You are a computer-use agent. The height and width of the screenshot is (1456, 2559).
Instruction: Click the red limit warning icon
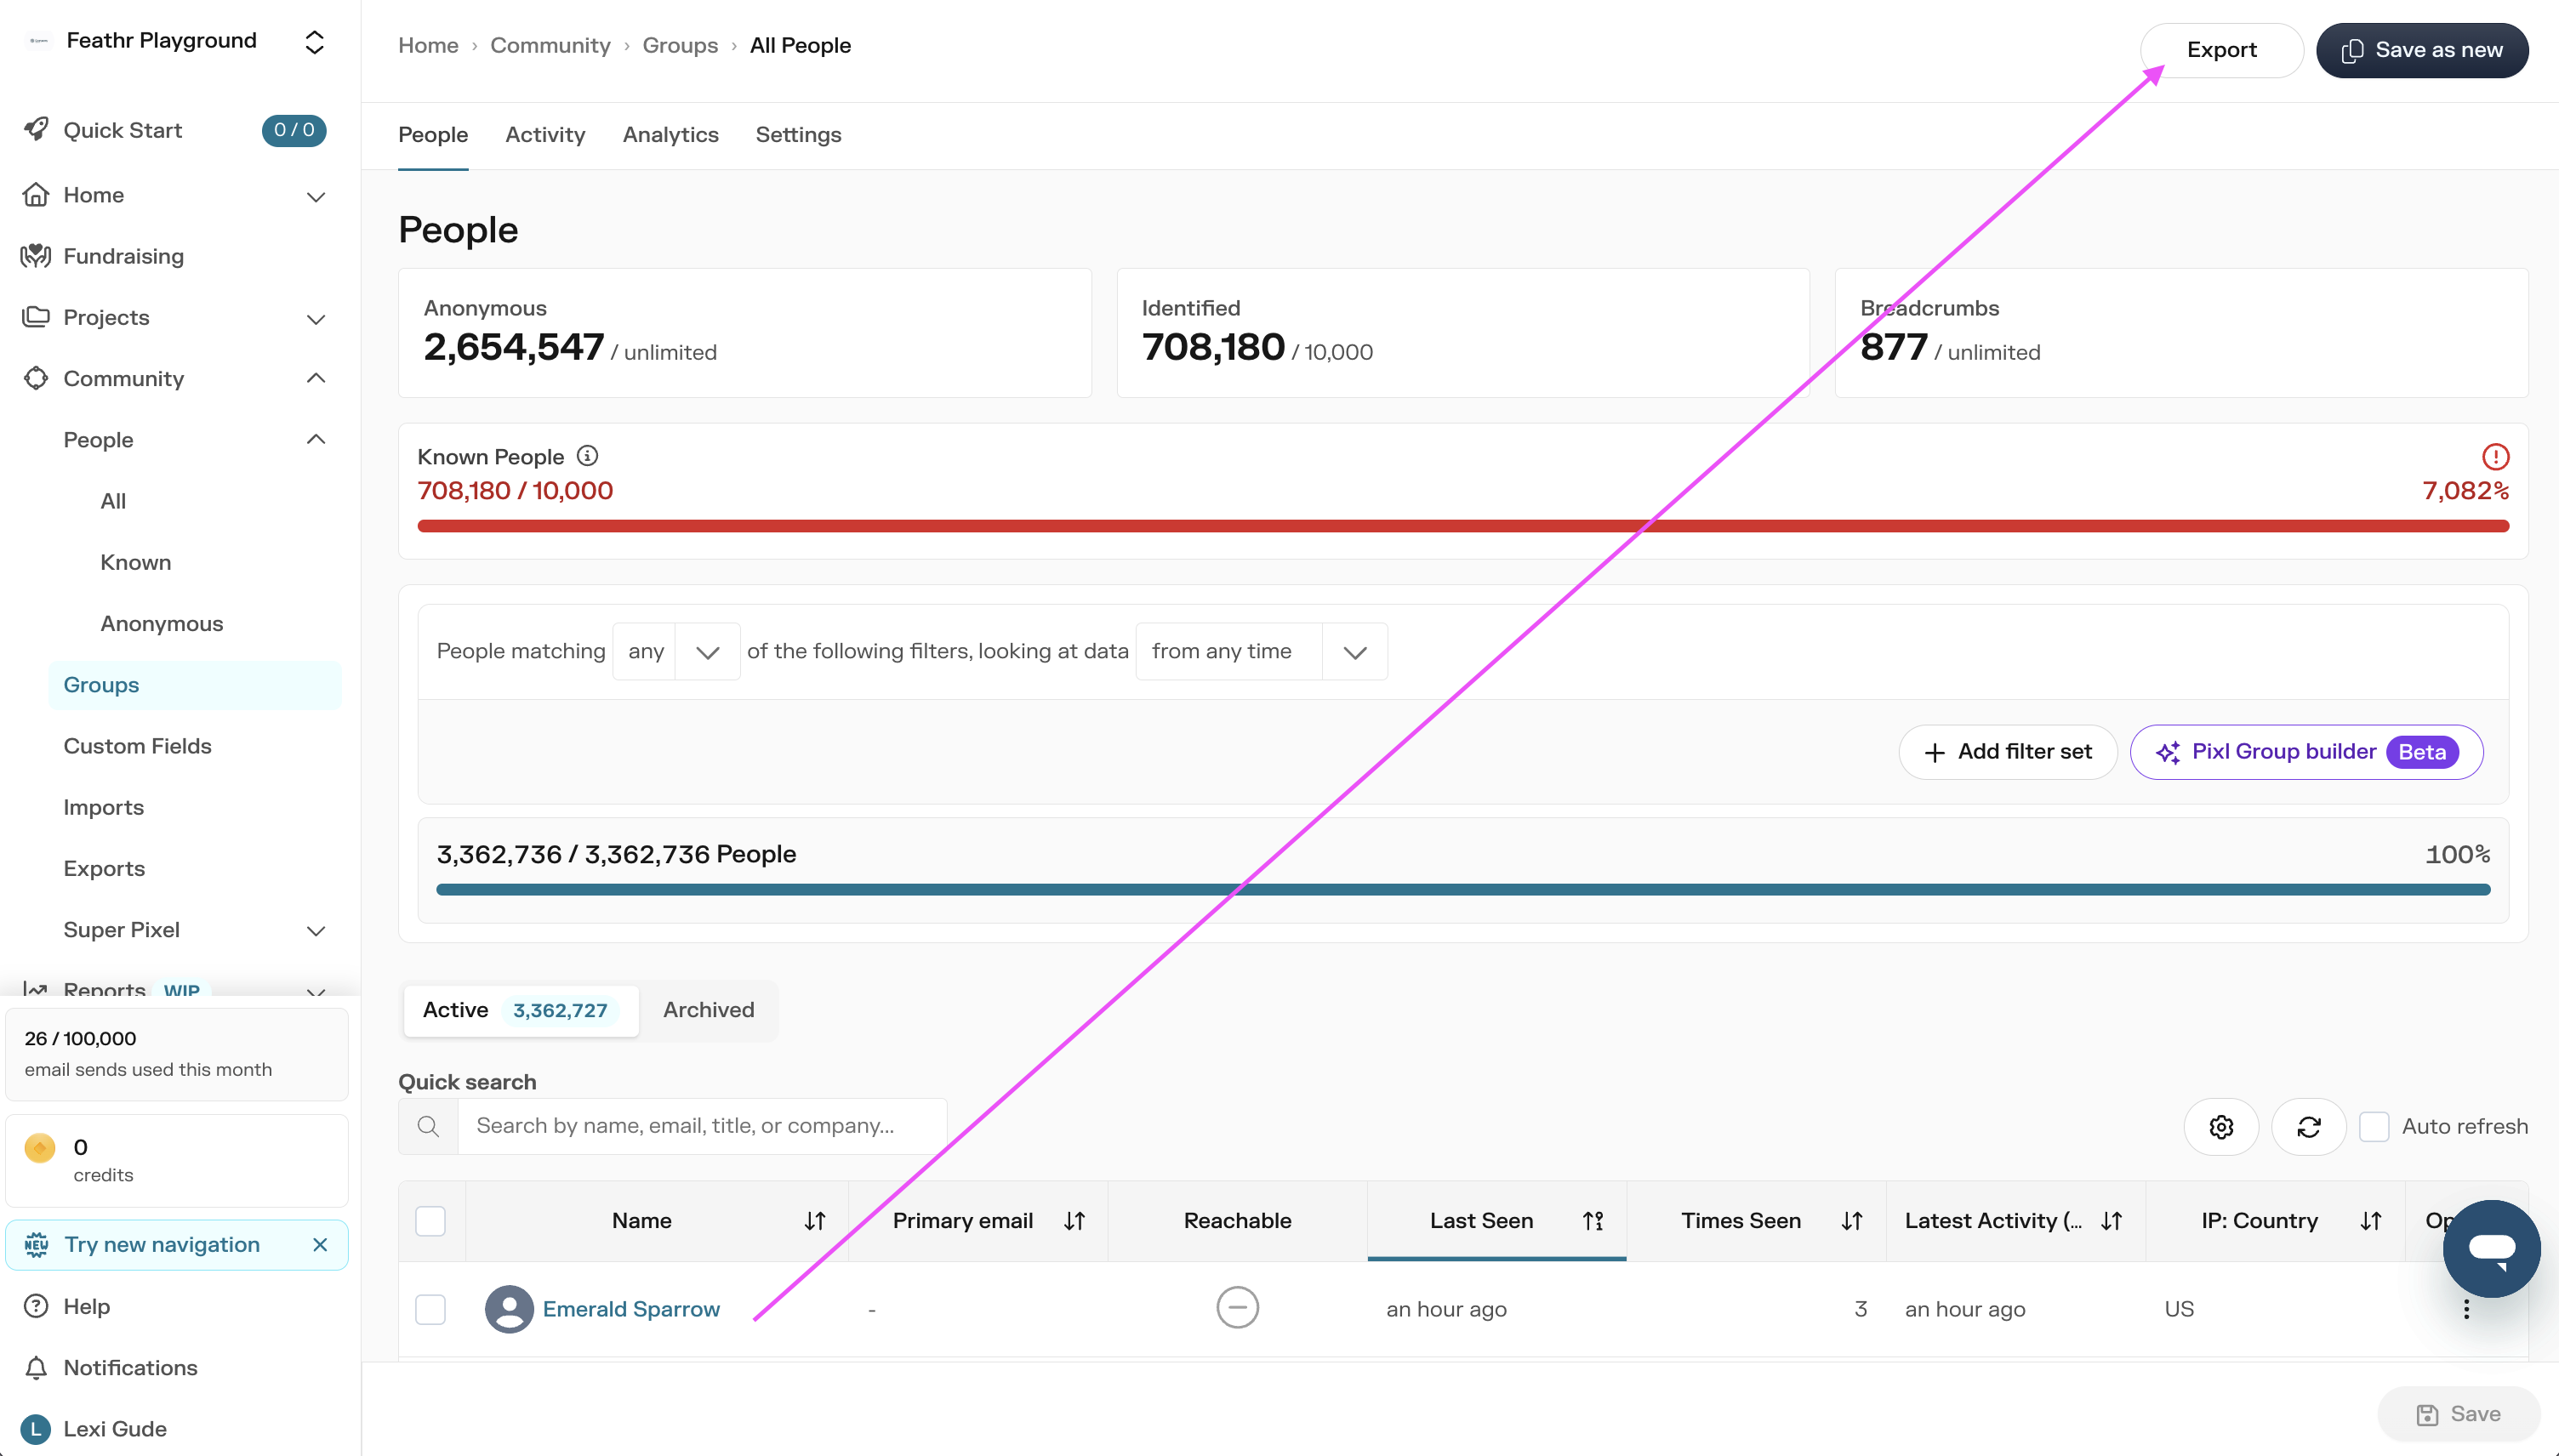(x=2496, y=457)
